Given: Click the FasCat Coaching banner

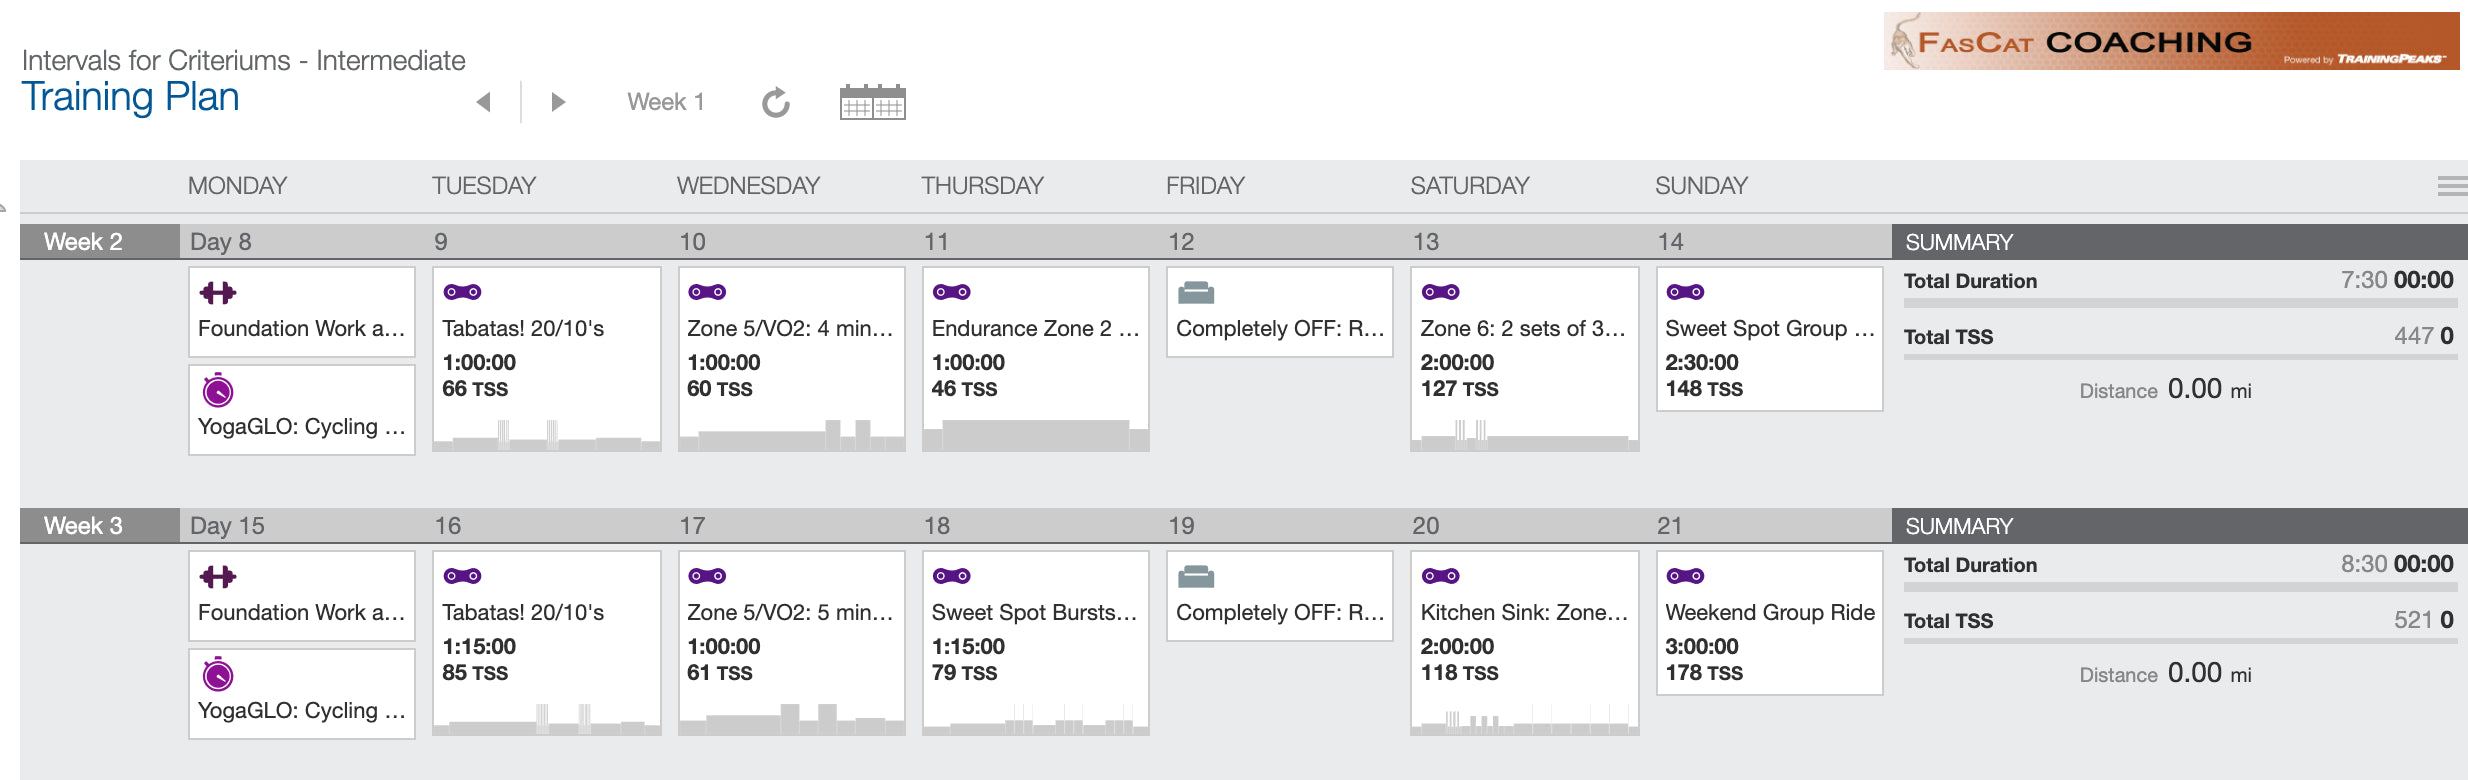Looking at the screenshot, I should click(x=2171, y=41).
